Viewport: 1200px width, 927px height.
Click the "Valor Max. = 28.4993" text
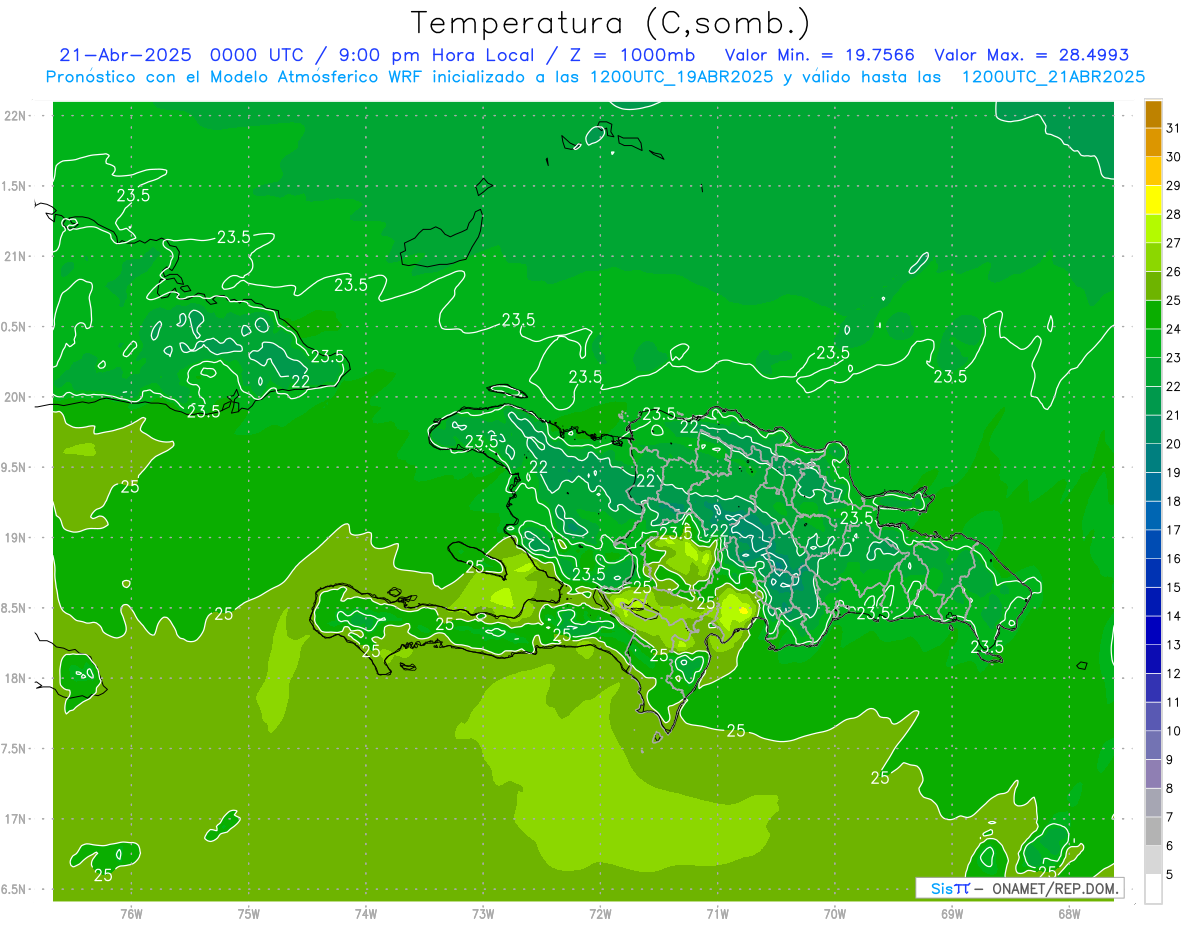pos(1031,55)
